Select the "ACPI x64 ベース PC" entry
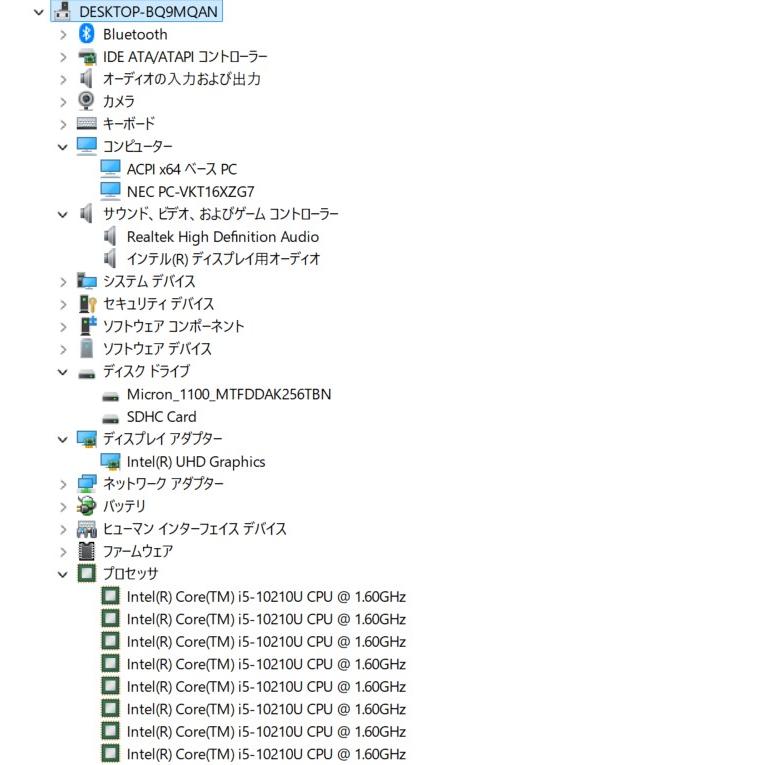Viewport: 765px width, 765px height. (x=181, y=169)
